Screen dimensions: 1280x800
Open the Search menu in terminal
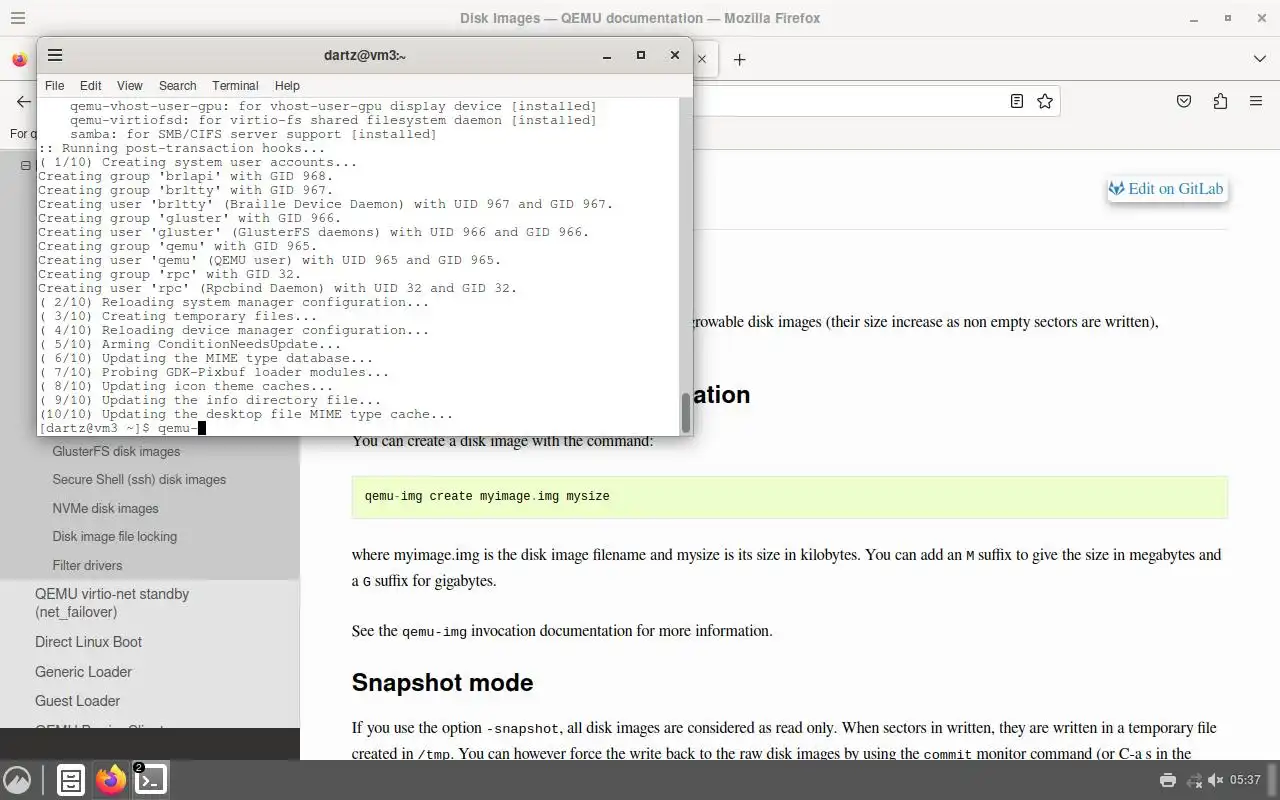pyautogui.click(x=177, y=86)
